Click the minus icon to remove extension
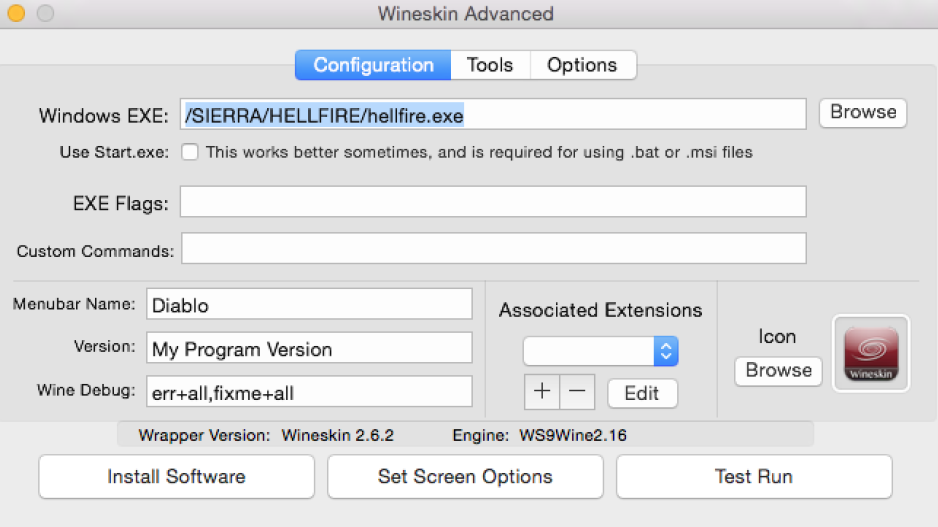938x527 pixels. [577, 392]
